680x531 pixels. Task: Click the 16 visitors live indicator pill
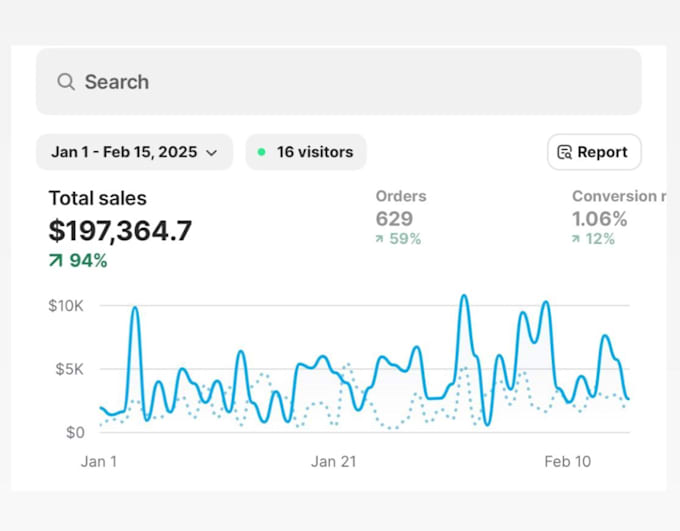click(306, 152)
